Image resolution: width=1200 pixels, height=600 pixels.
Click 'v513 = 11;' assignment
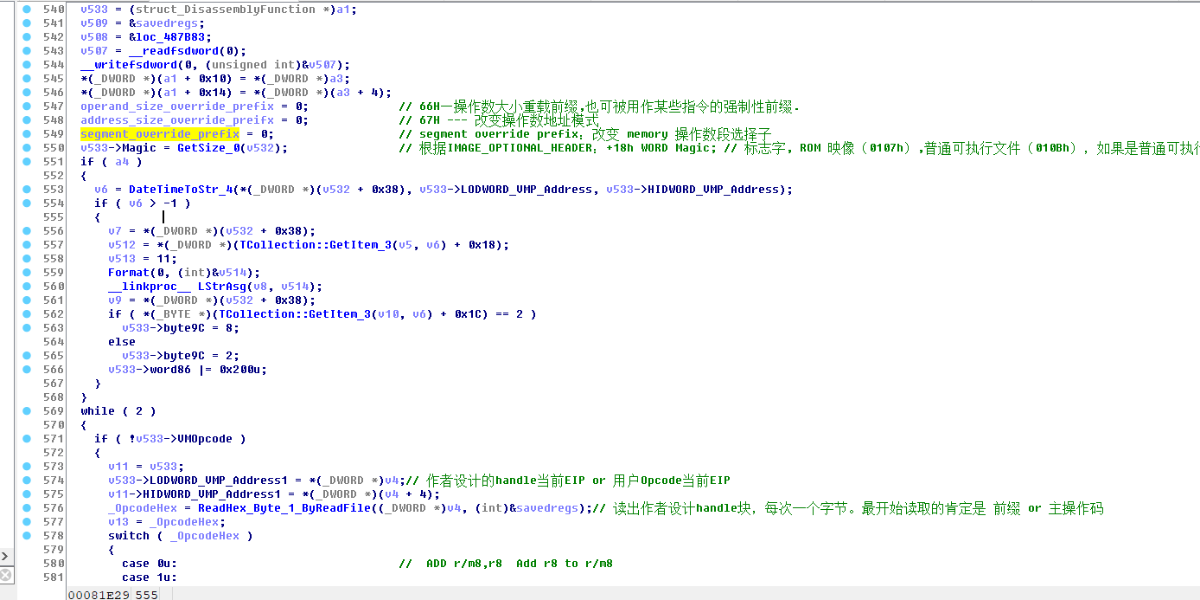(x=141, y=258)
